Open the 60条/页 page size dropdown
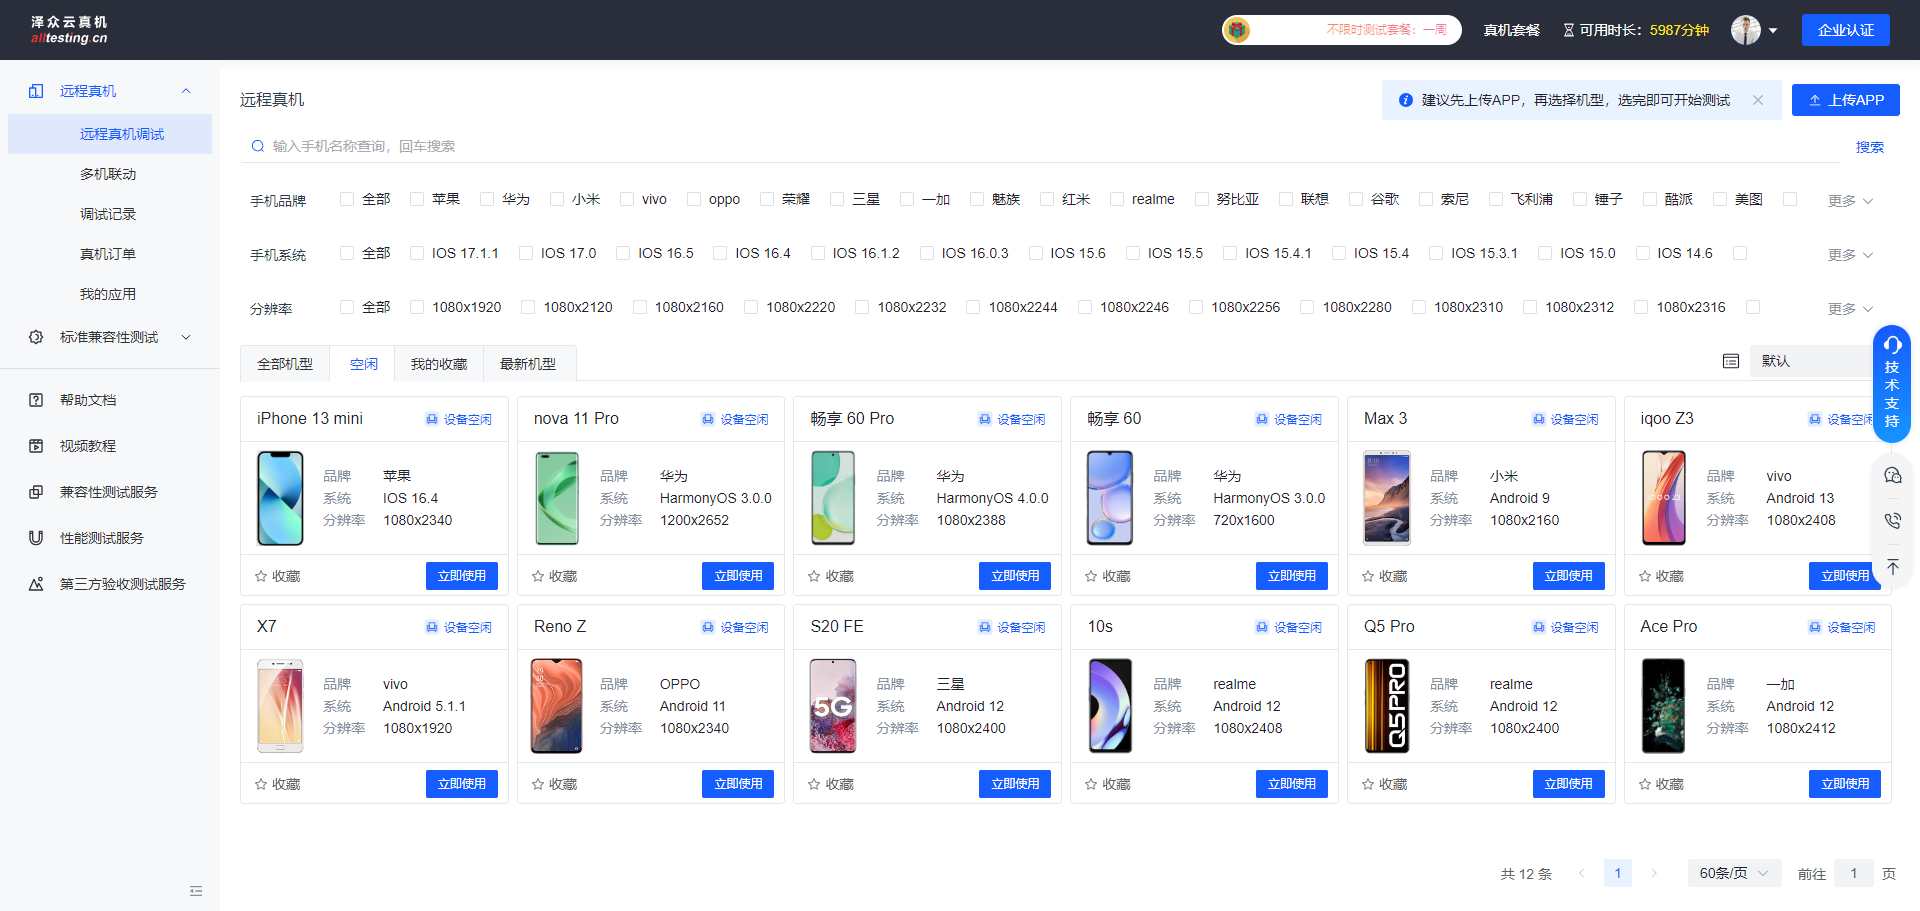This screenshot has height=911, width=1920. pos(1734,873)
